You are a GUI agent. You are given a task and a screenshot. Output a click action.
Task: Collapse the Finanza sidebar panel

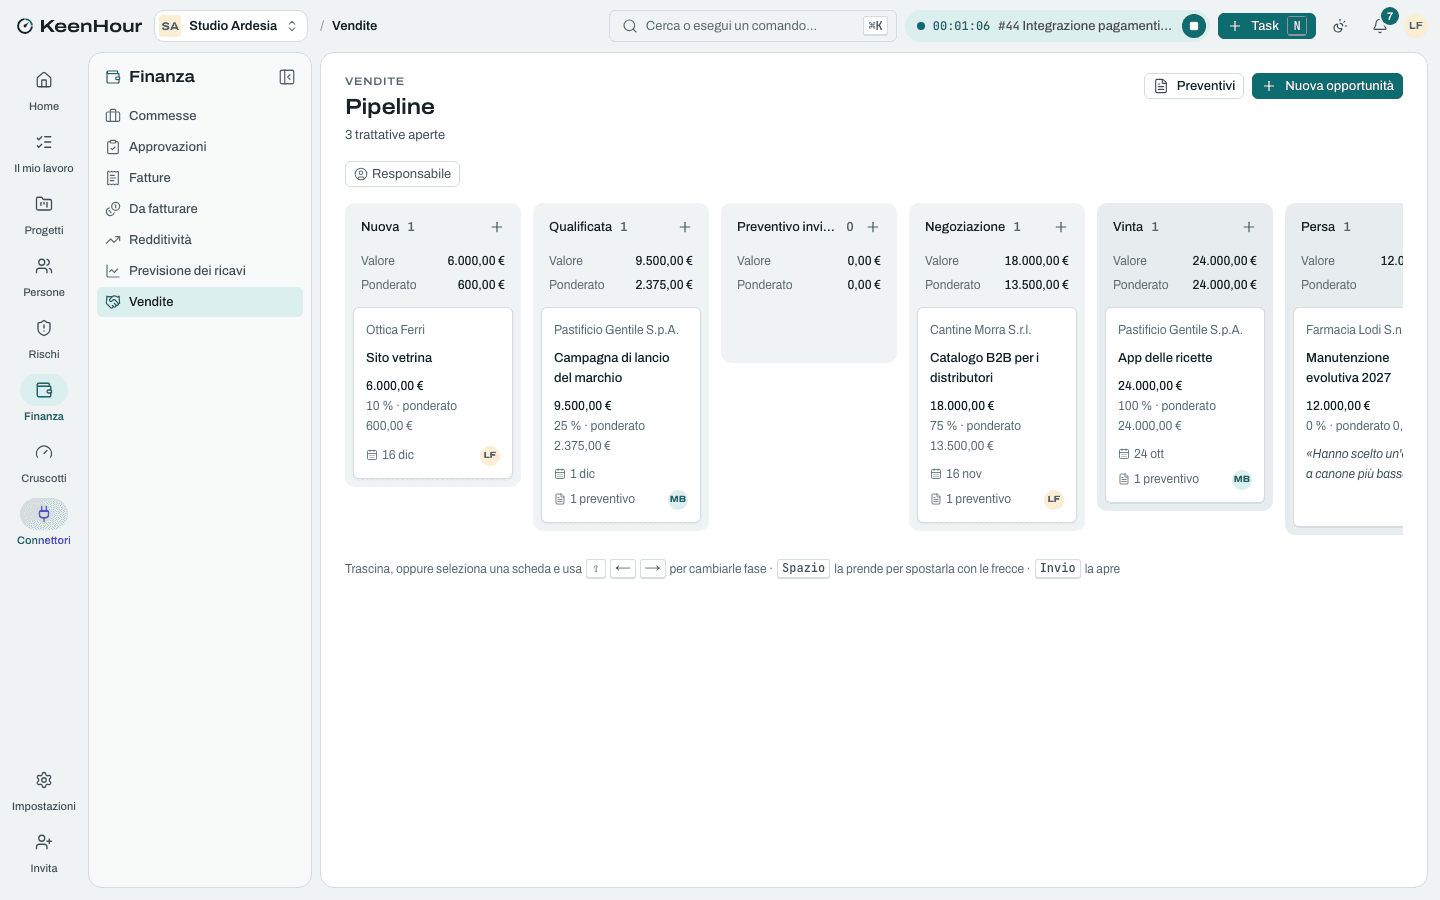pos(287,77)
